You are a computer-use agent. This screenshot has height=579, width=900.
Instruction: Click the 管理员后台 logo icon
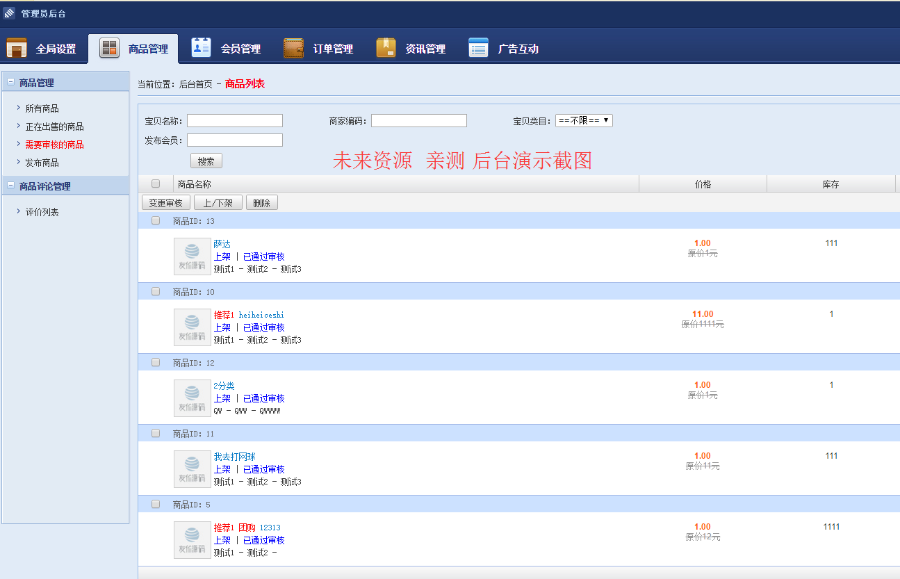point(9,13)
